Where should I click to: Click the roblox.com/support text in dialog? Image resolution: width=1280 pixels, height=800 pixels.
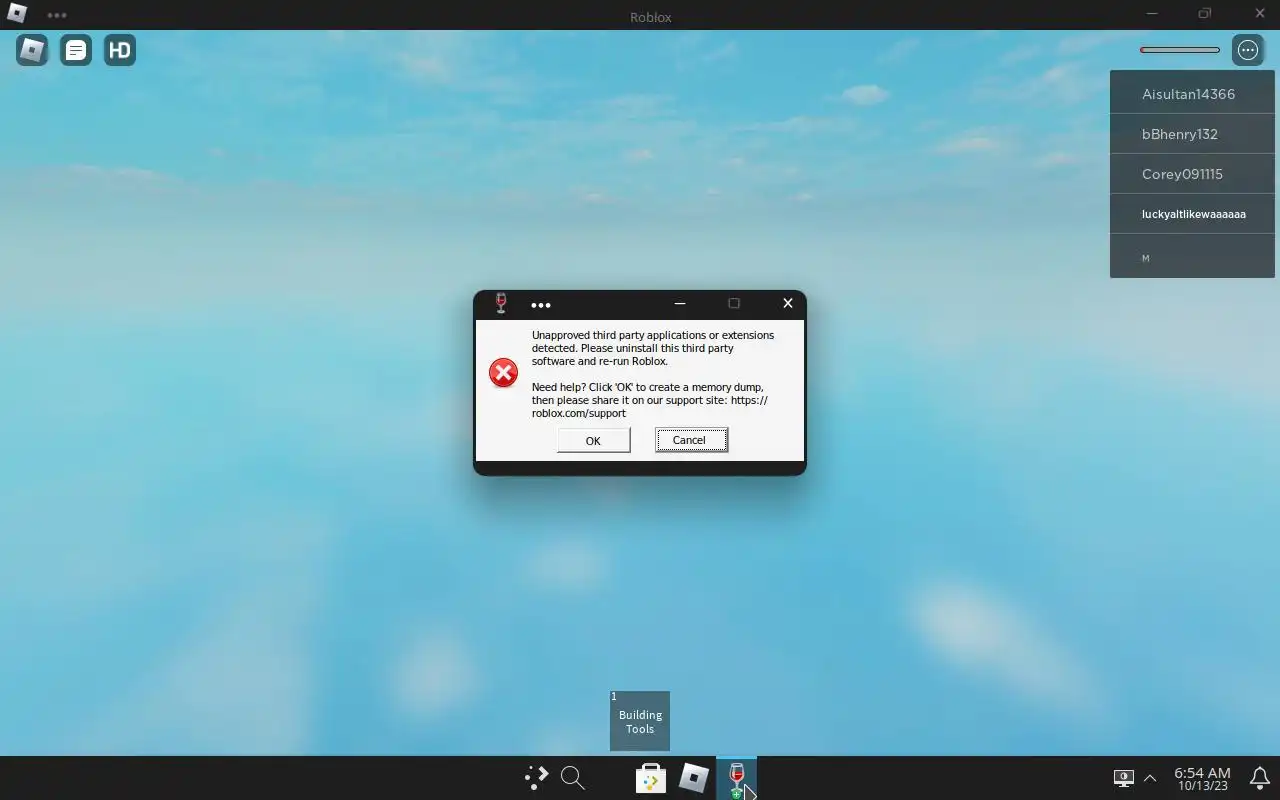pos(579,413)
